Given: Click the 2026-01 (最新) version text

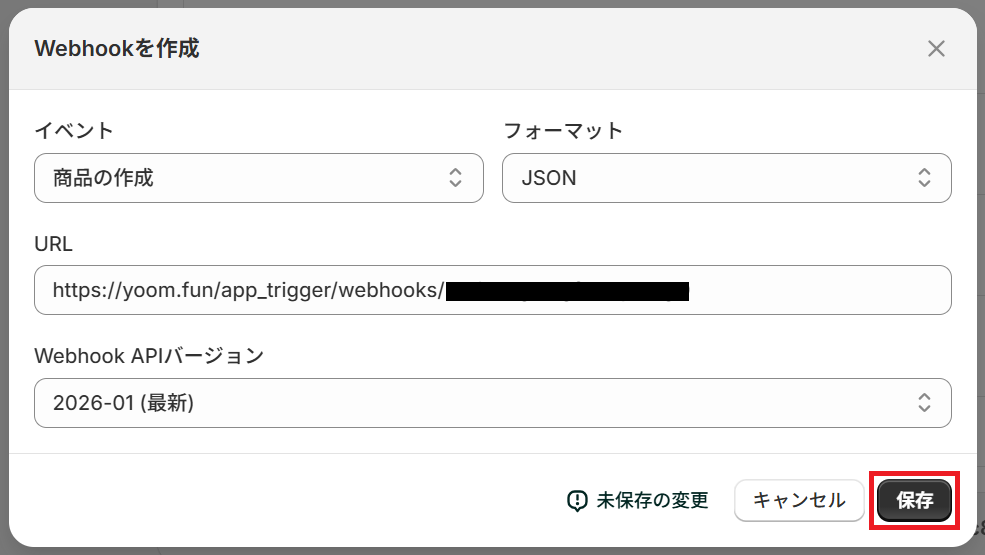Looking at the screenshot, I should point(123,403).
